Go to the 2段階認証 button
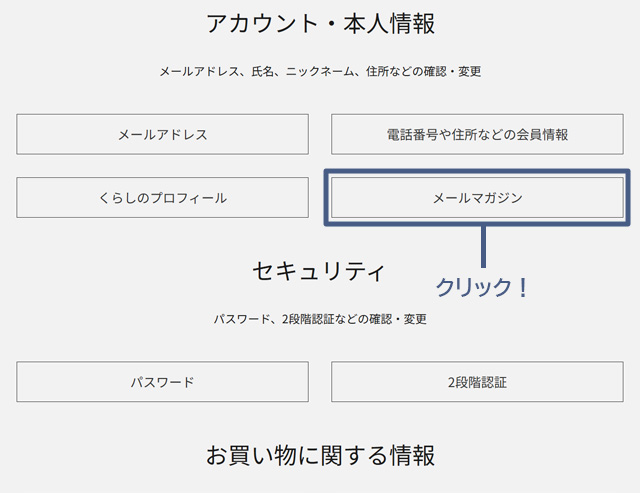Image resolution: width=640 pixels, height=493 pixels. coord(477,382)
